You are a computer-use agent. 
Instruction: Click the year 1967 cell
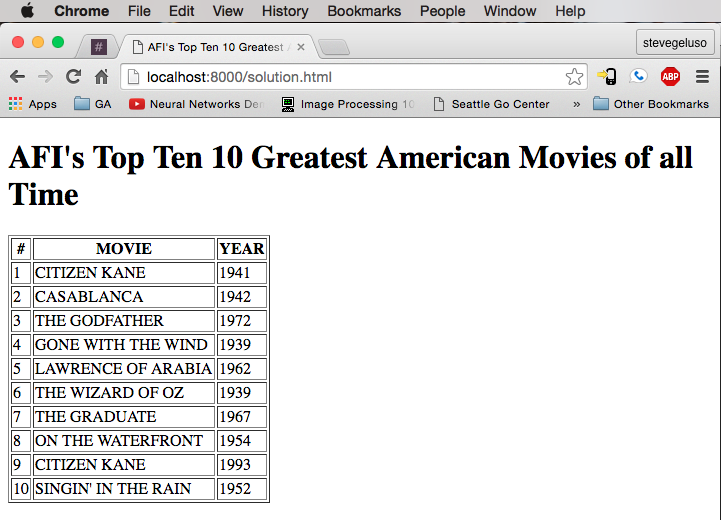pos(242,417)
